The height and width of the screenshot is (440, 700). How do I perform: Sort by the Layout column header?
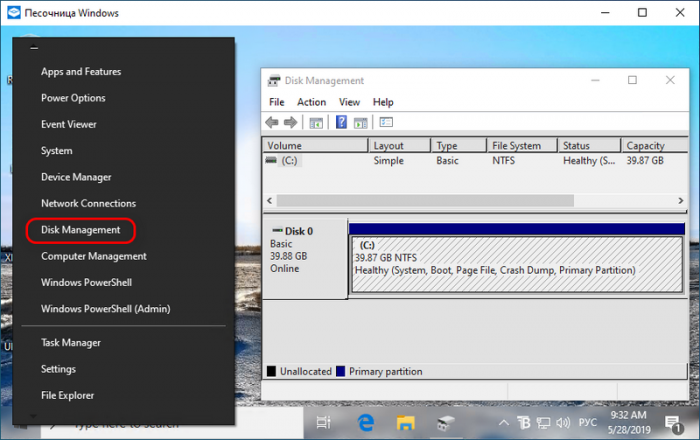tap(399, 145)
